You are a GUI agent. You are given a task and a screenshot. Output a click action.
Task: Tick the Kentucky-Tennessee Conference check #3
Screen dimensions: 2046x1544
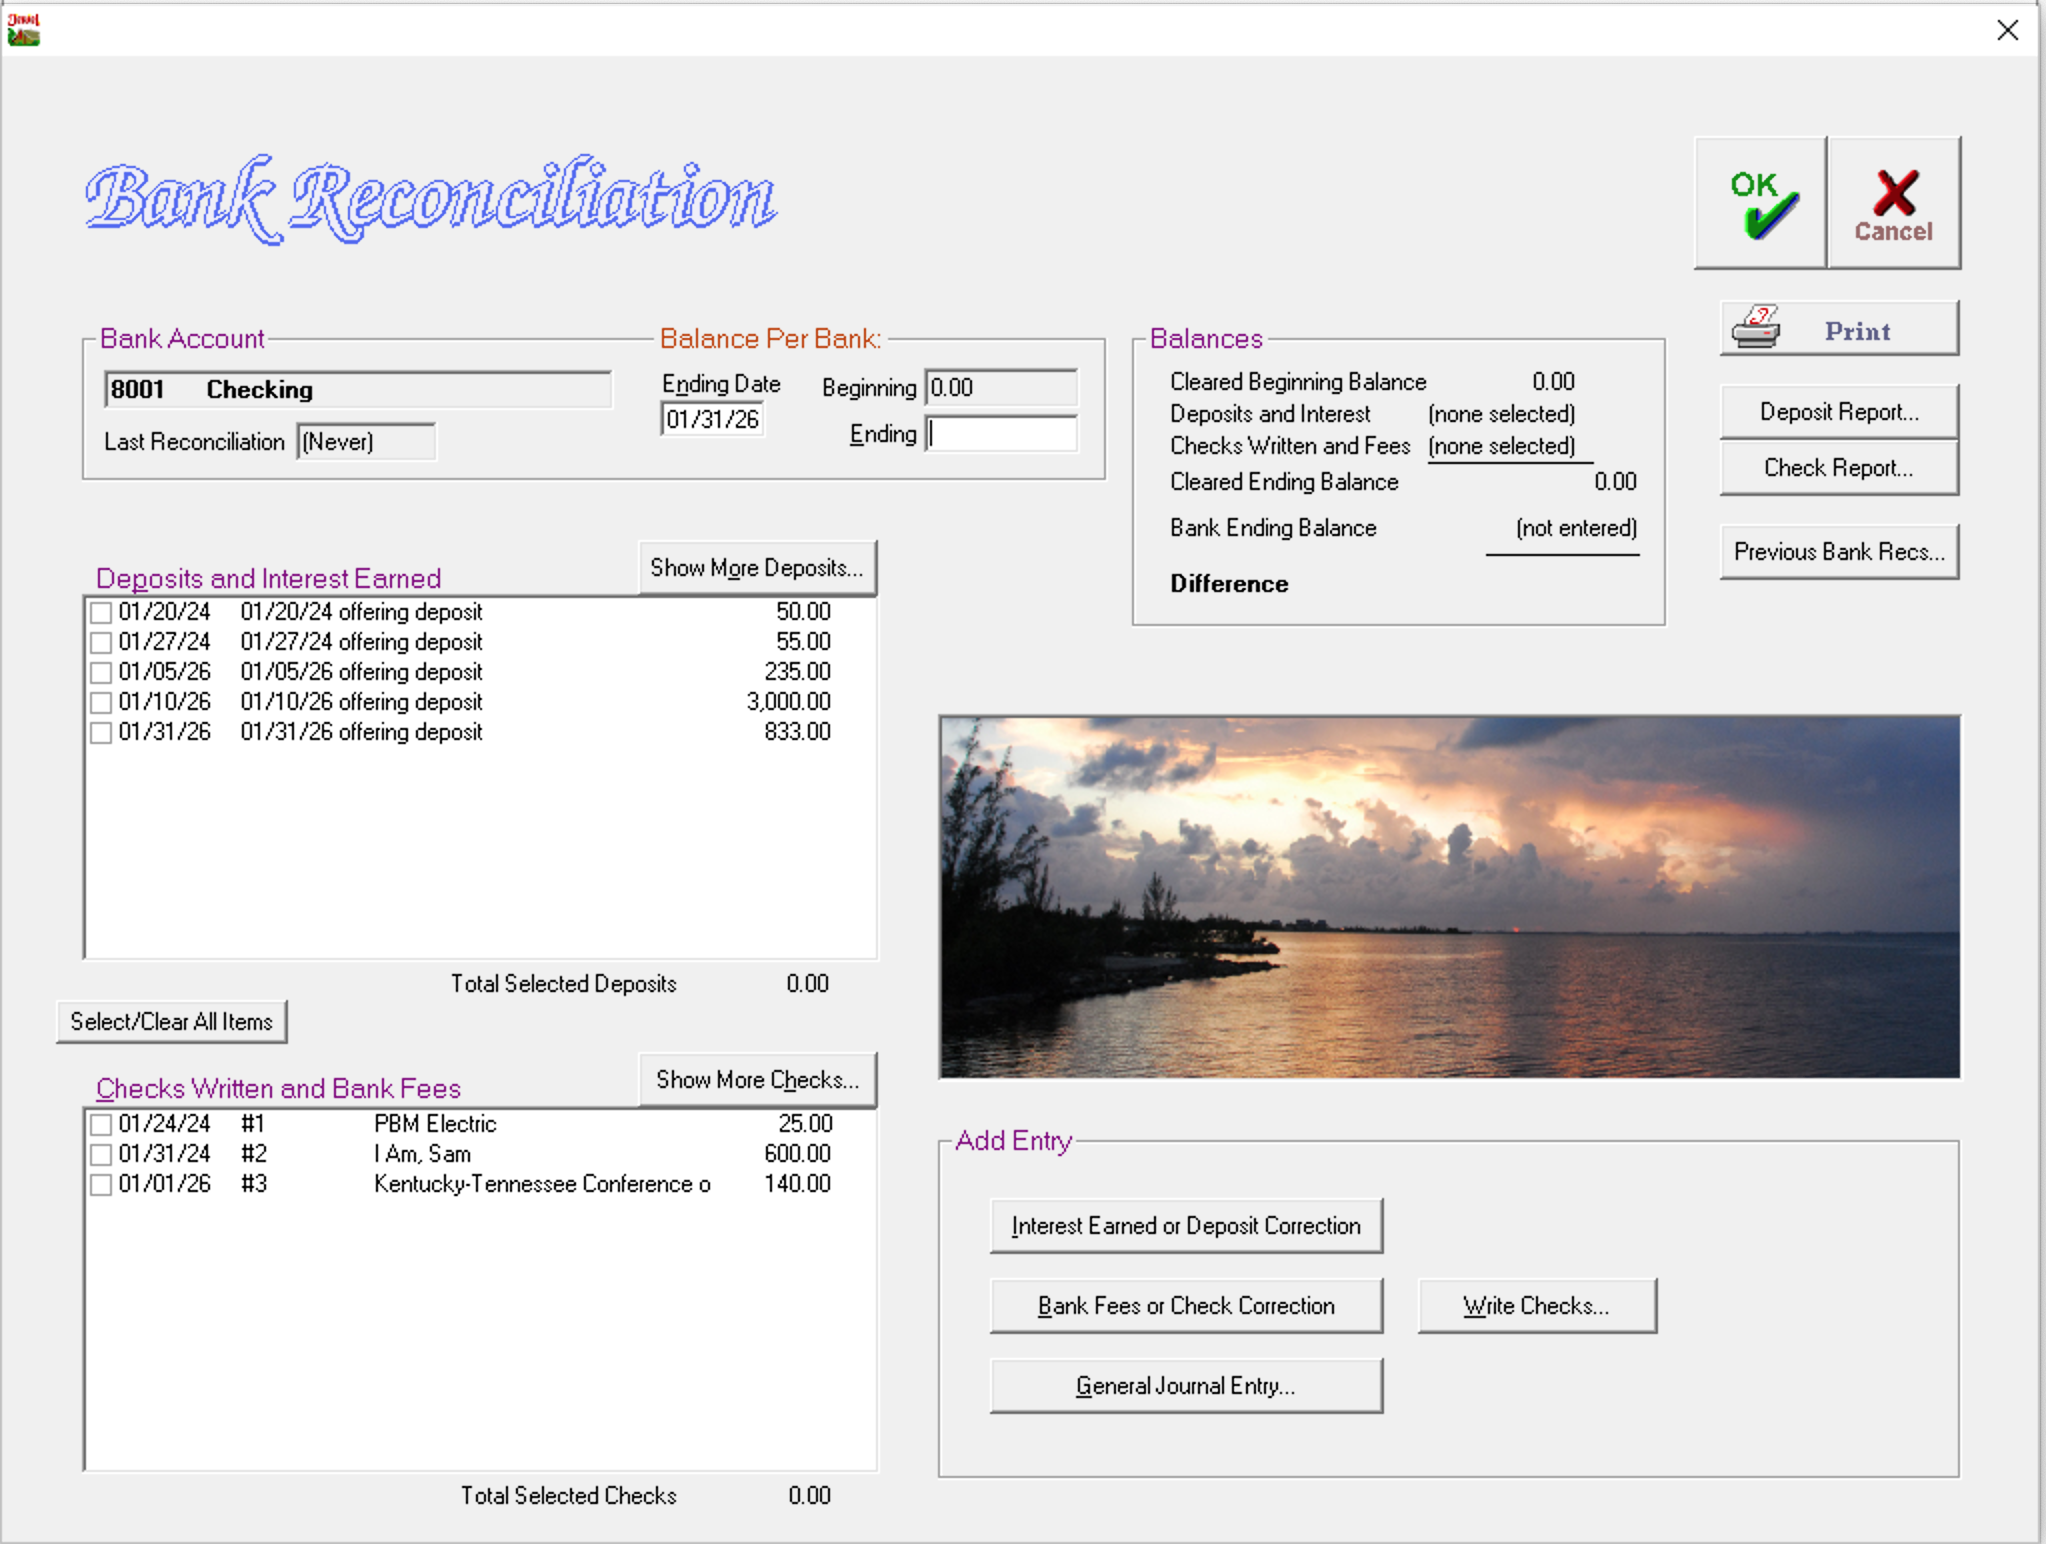(x=101, y=1184)
